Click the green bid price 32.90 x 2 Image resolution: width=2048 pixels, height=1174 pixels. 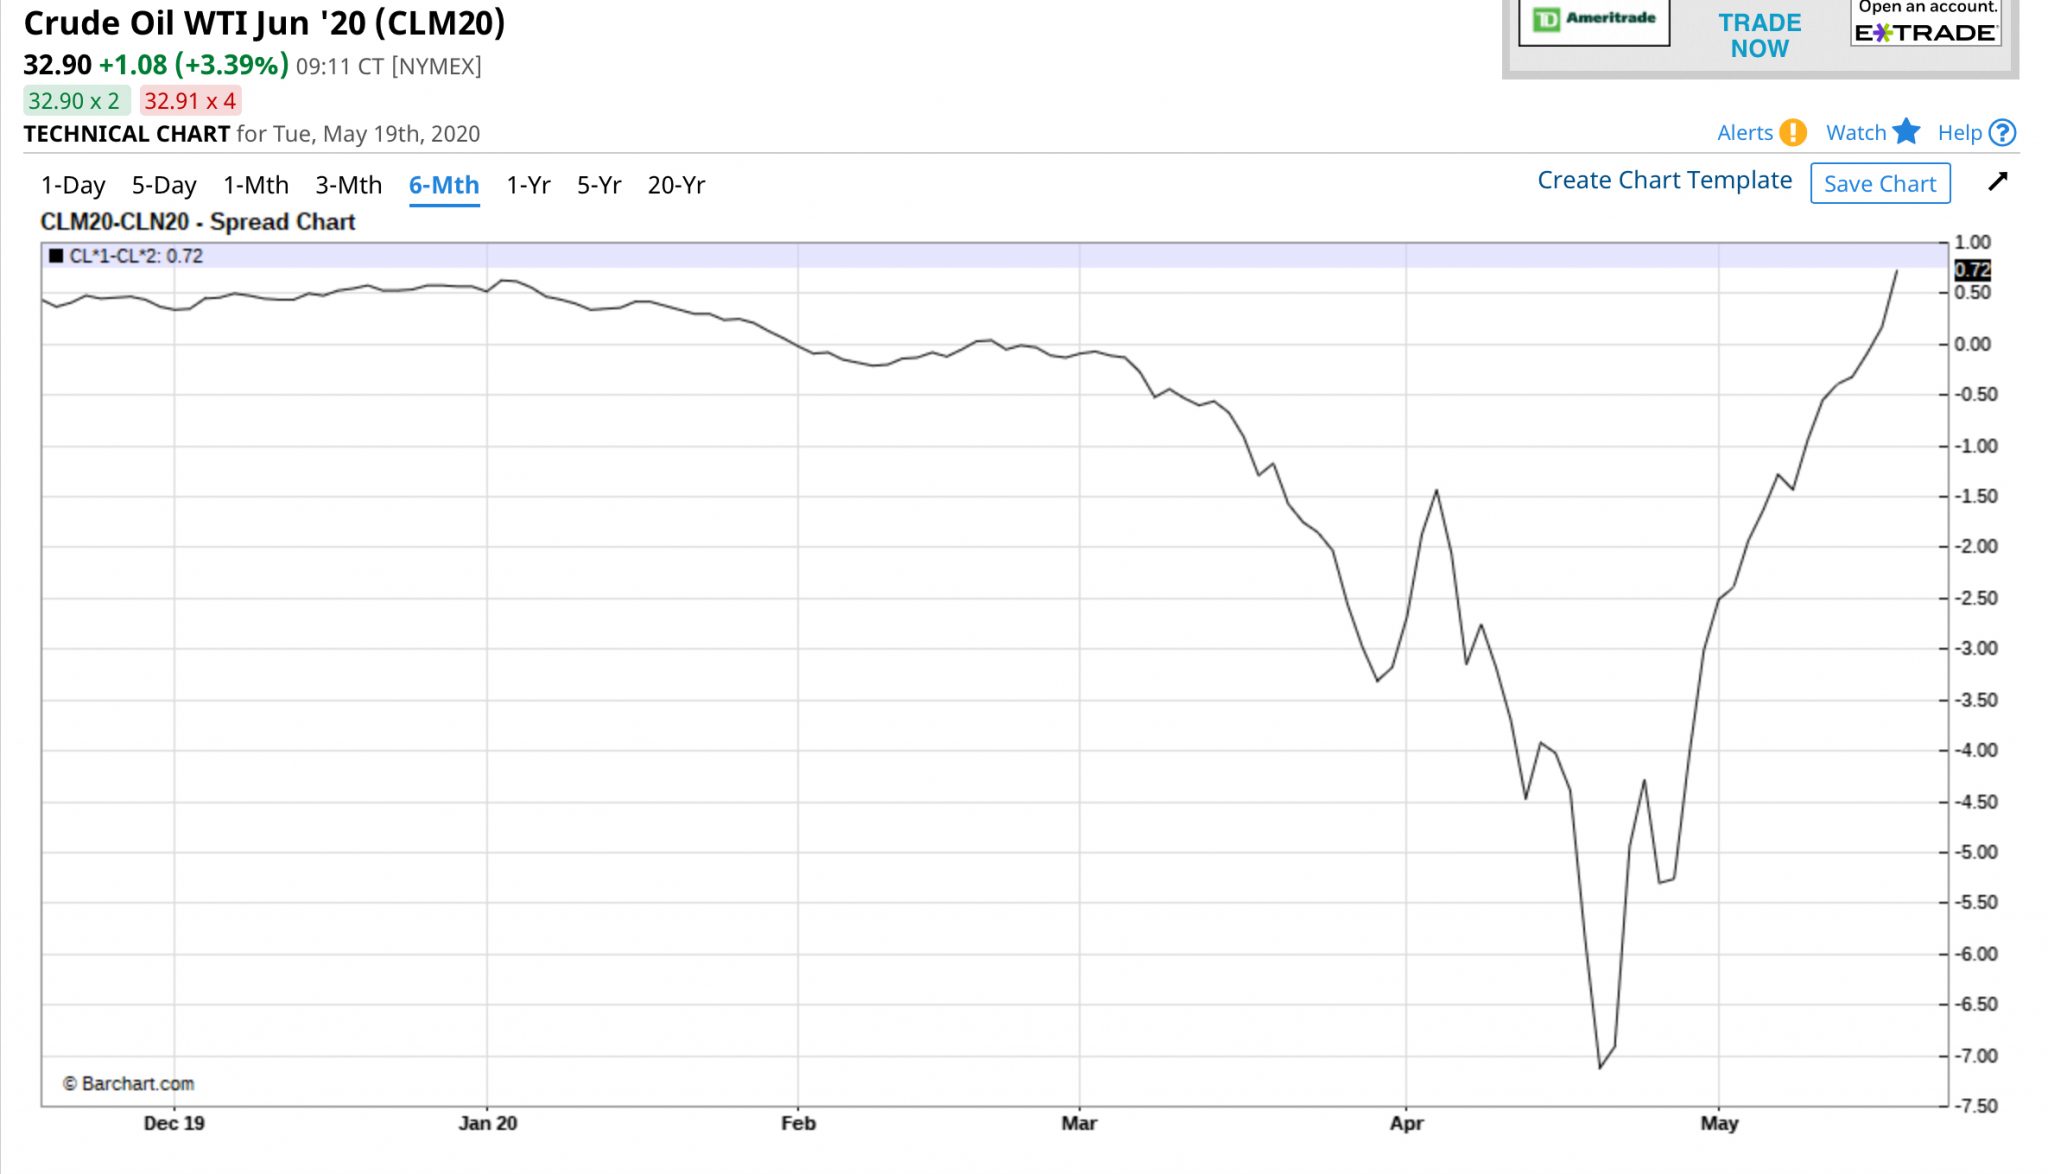point(75,101)
